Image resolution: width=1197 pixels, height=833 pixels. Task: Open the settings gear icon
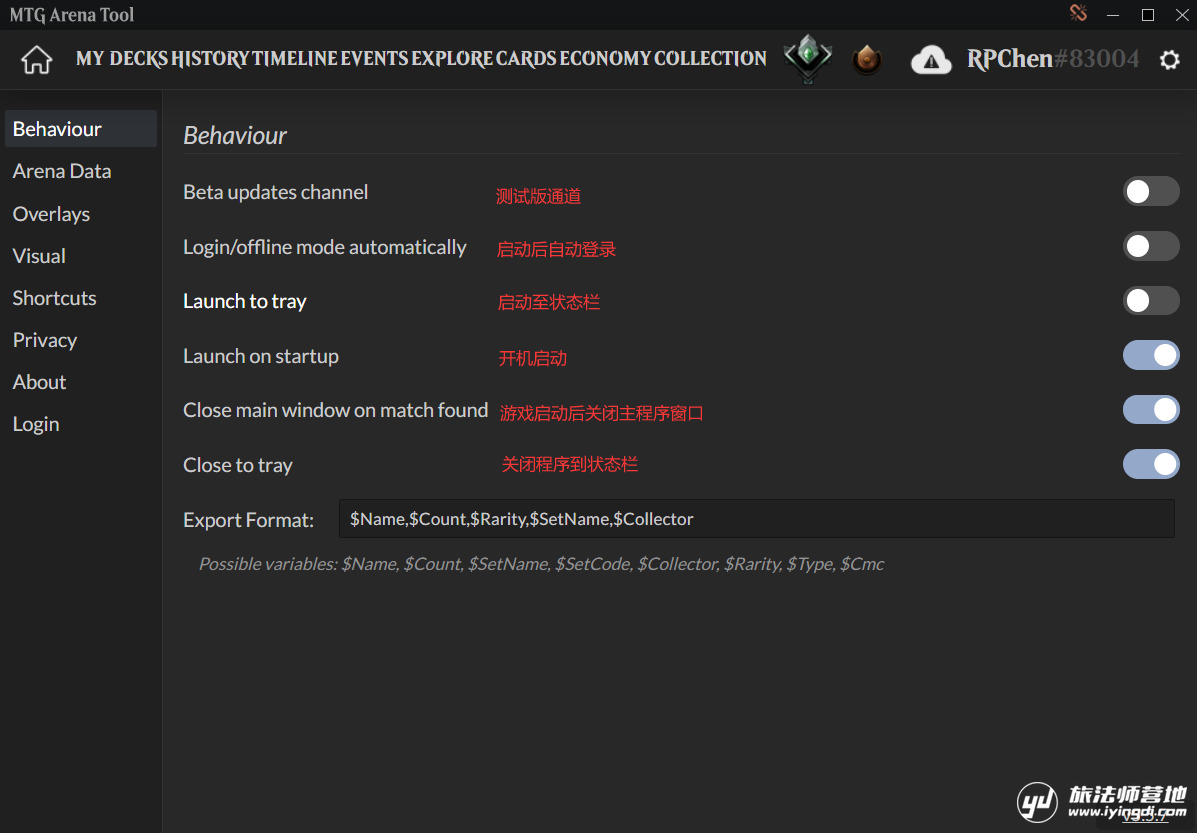pyautogui.click(x=1170, y=60)
